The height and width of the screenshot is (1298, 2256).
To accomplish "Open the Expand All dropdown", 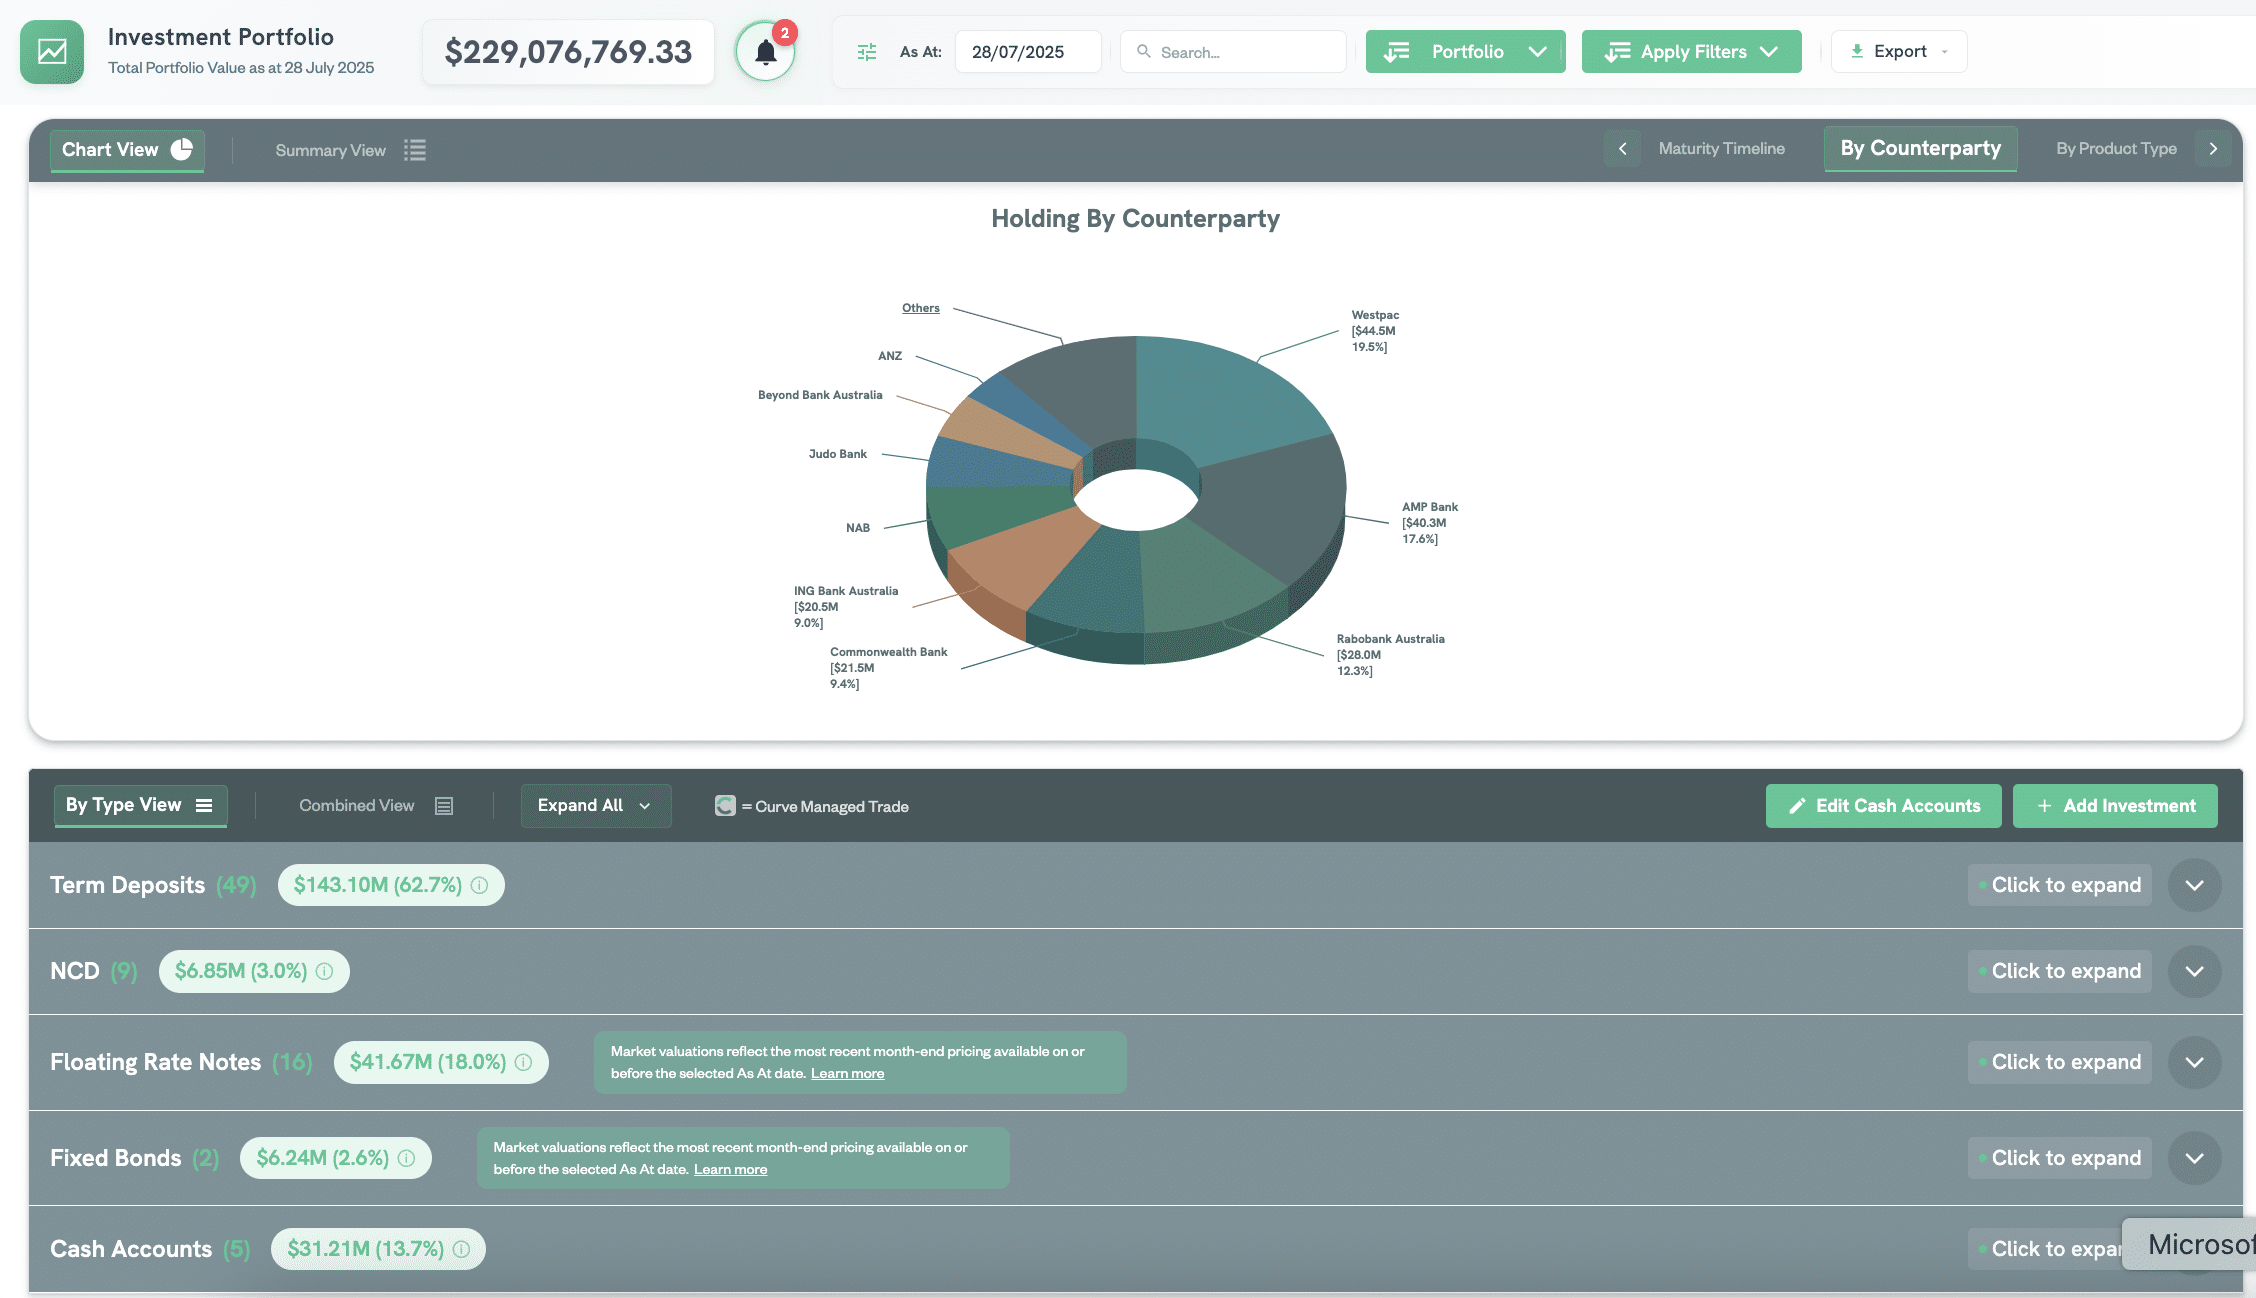I will click(596, 806).
